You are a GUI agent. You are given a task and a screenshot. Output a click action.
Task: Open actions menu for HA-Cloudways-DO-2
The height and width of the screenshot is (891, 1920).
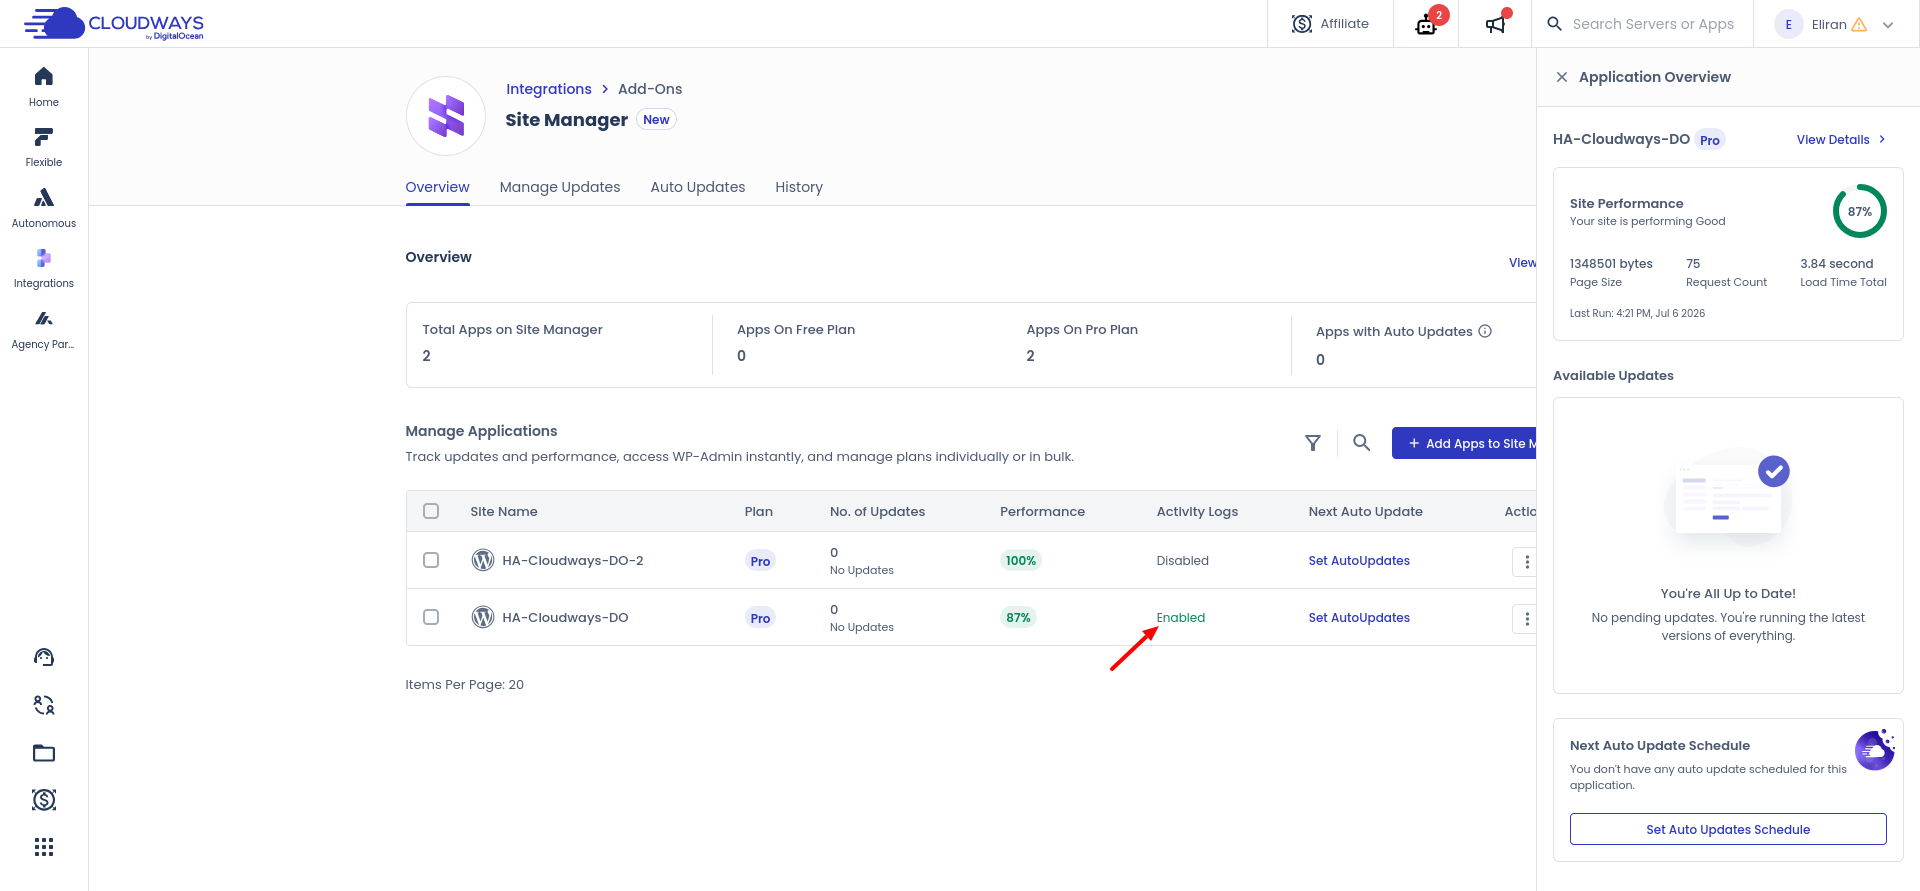[1526, 562]
